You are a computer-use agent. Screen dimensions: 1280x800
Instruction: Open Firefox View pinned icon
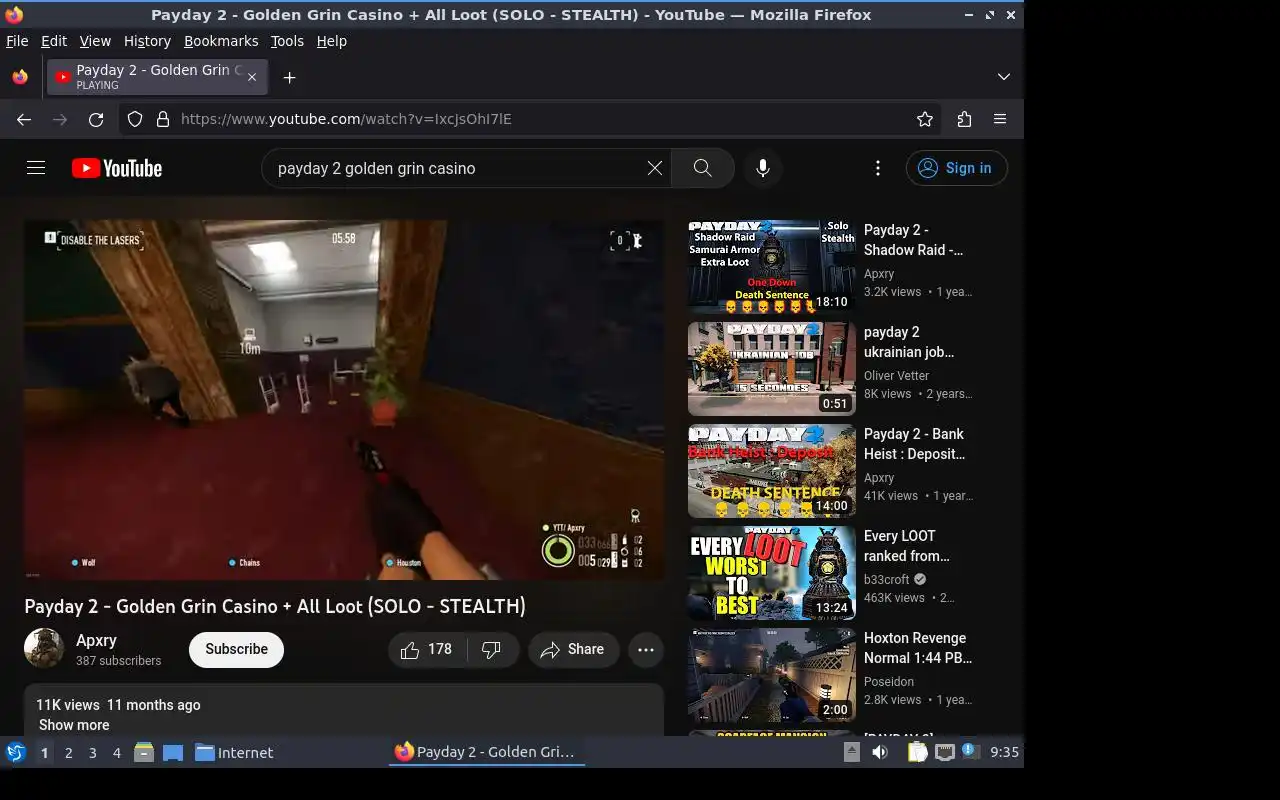[20, 77]
